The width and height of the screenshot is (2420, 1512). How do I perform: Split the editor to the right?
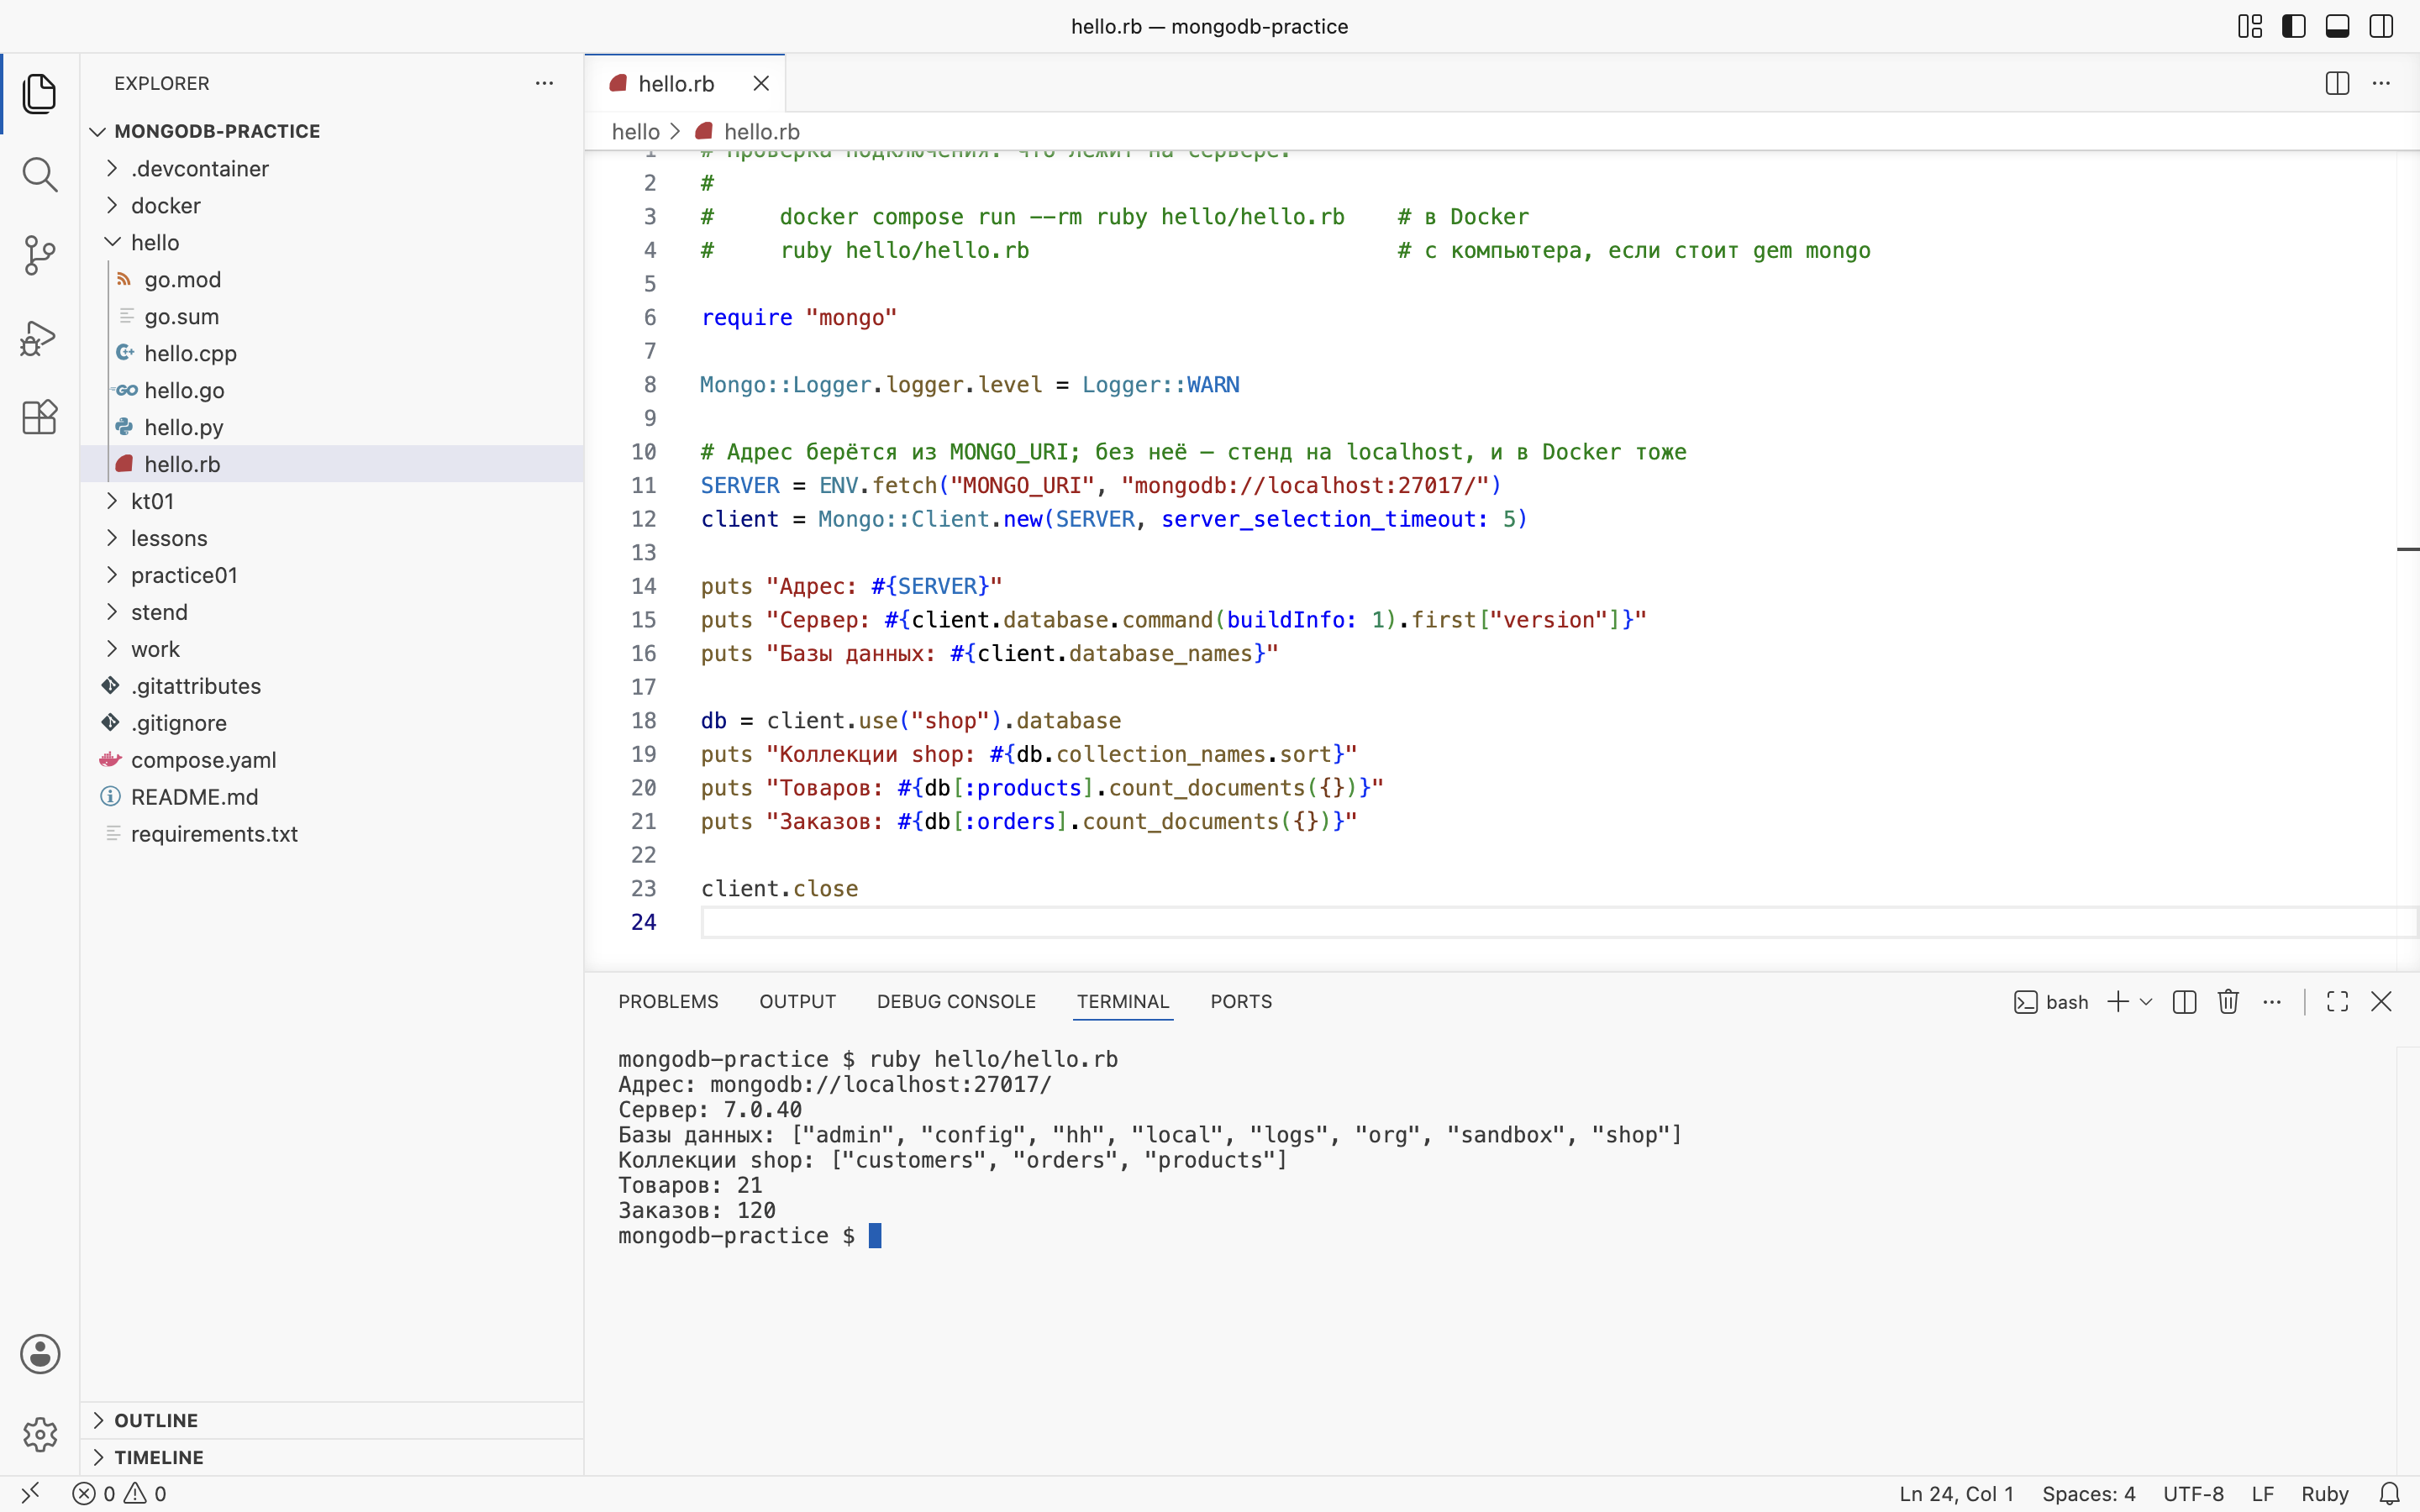[2337, 83]
